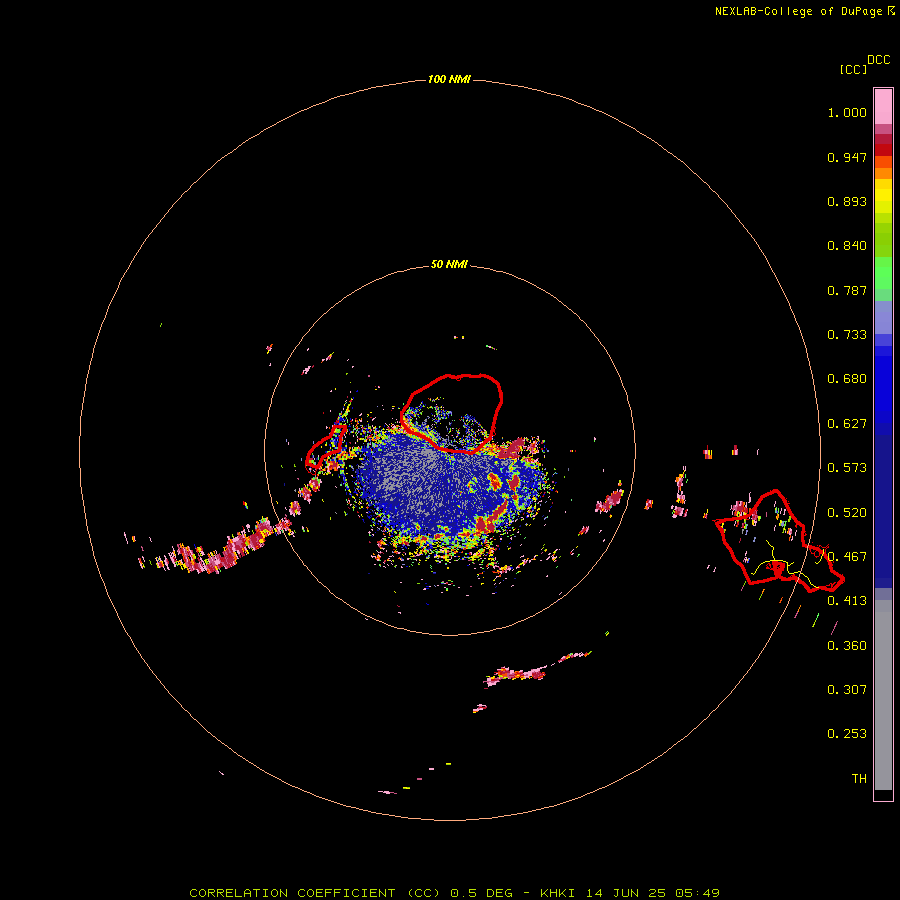
Task: Click the "DCC" label above the color scale
Action: 879,60
